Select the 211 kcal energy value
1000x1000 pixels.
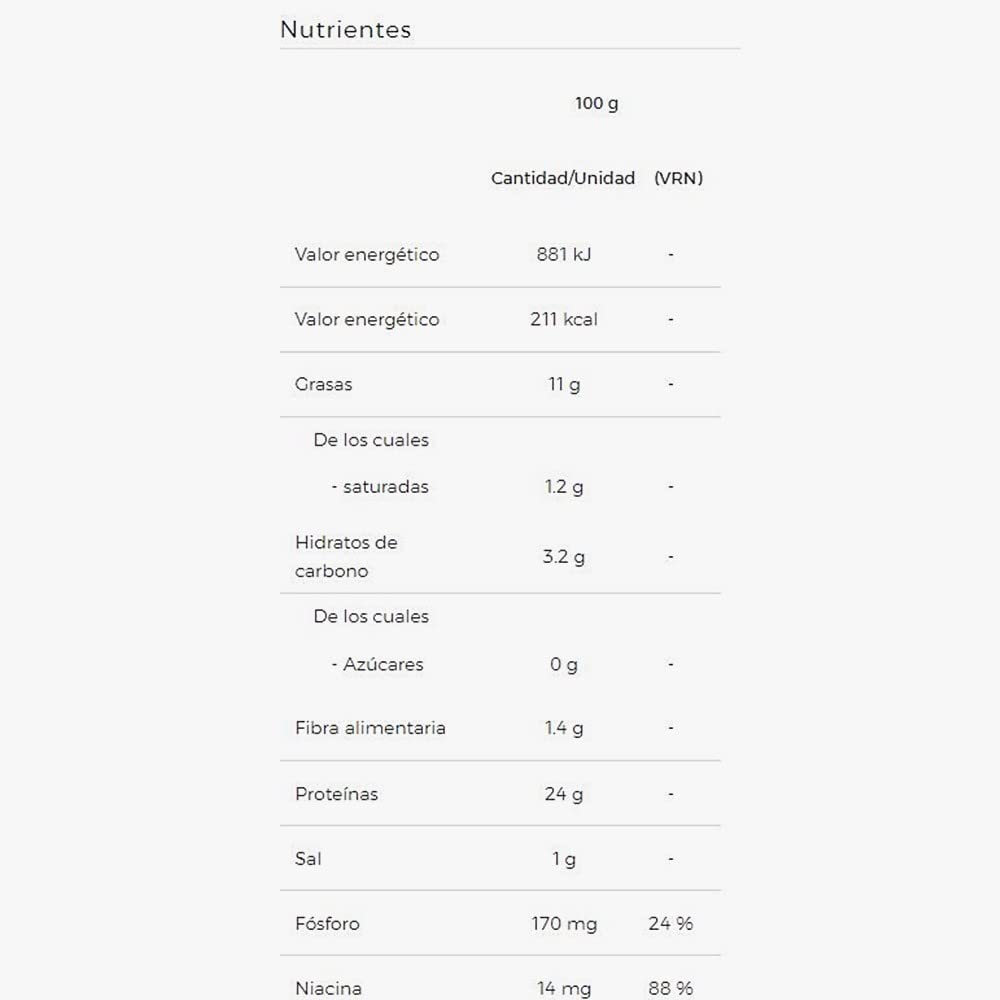564,319
